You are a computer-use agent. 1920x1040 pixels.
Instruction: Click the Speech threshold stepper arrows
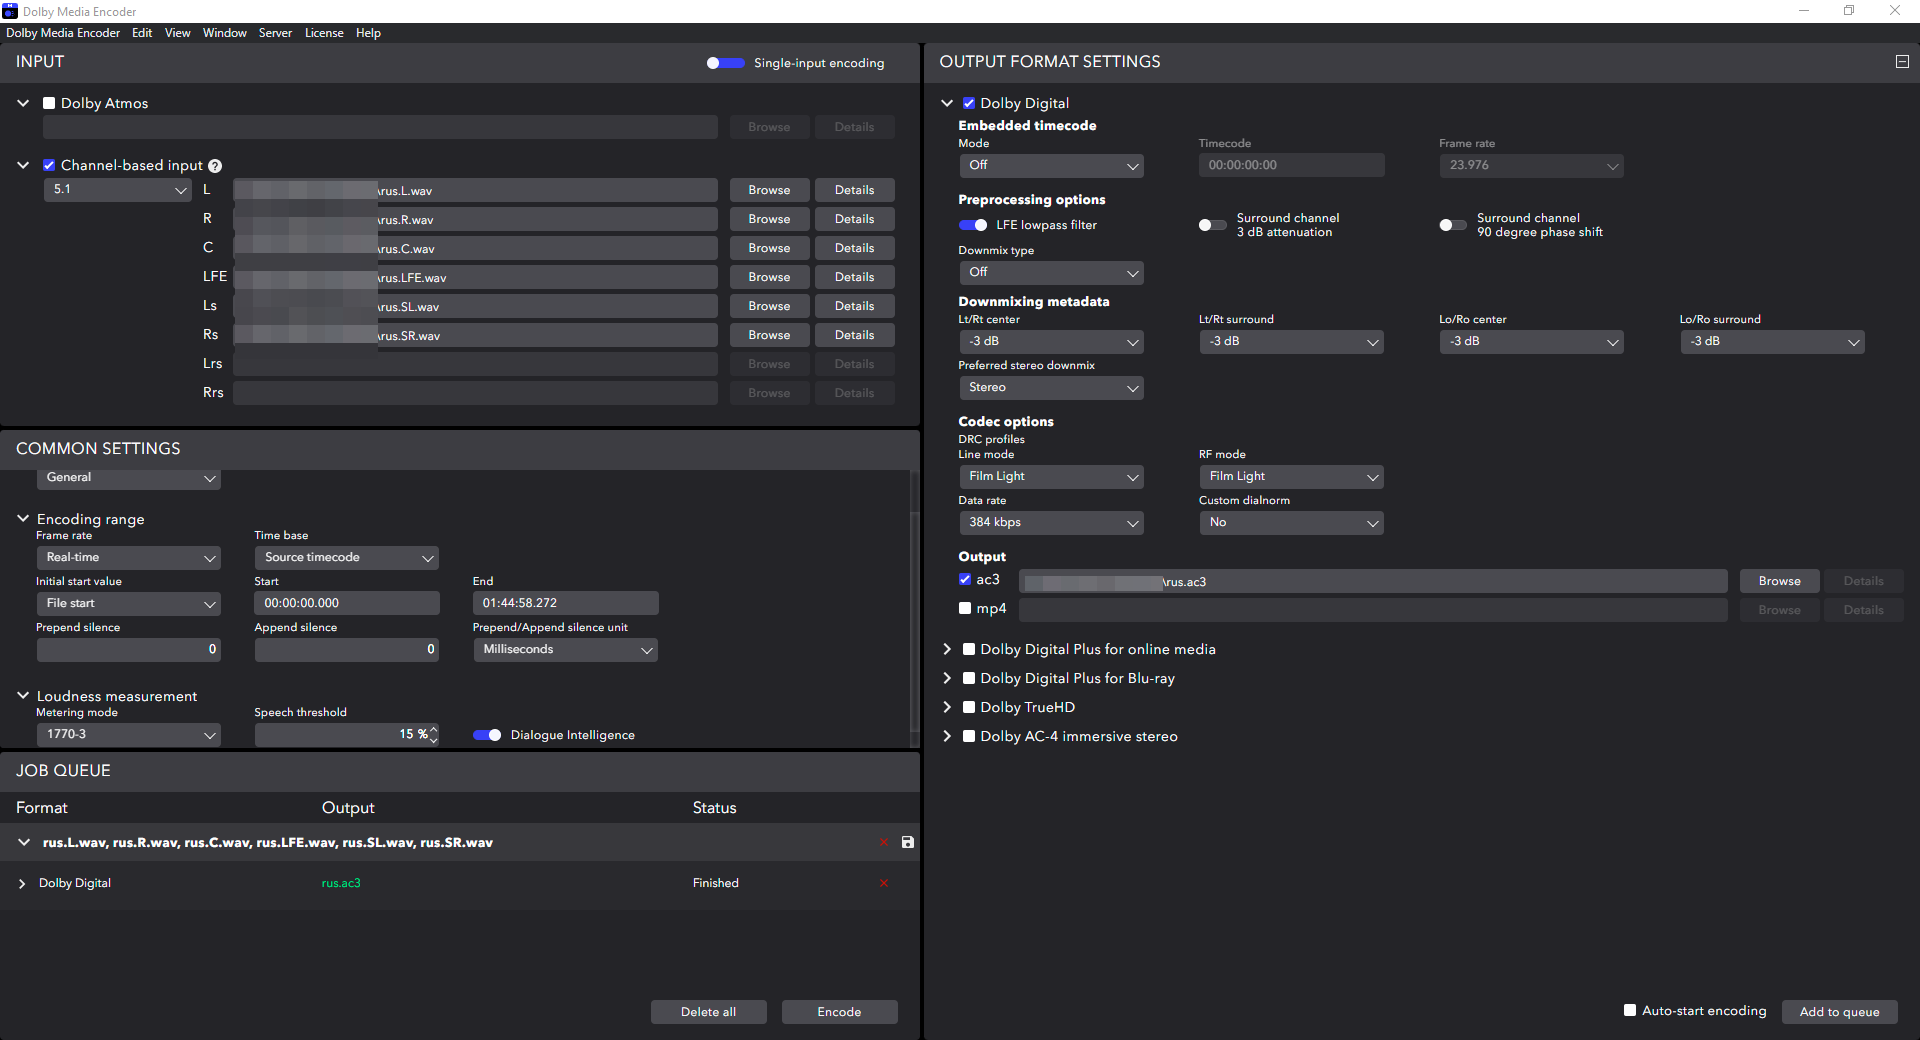tap(433, 735)
